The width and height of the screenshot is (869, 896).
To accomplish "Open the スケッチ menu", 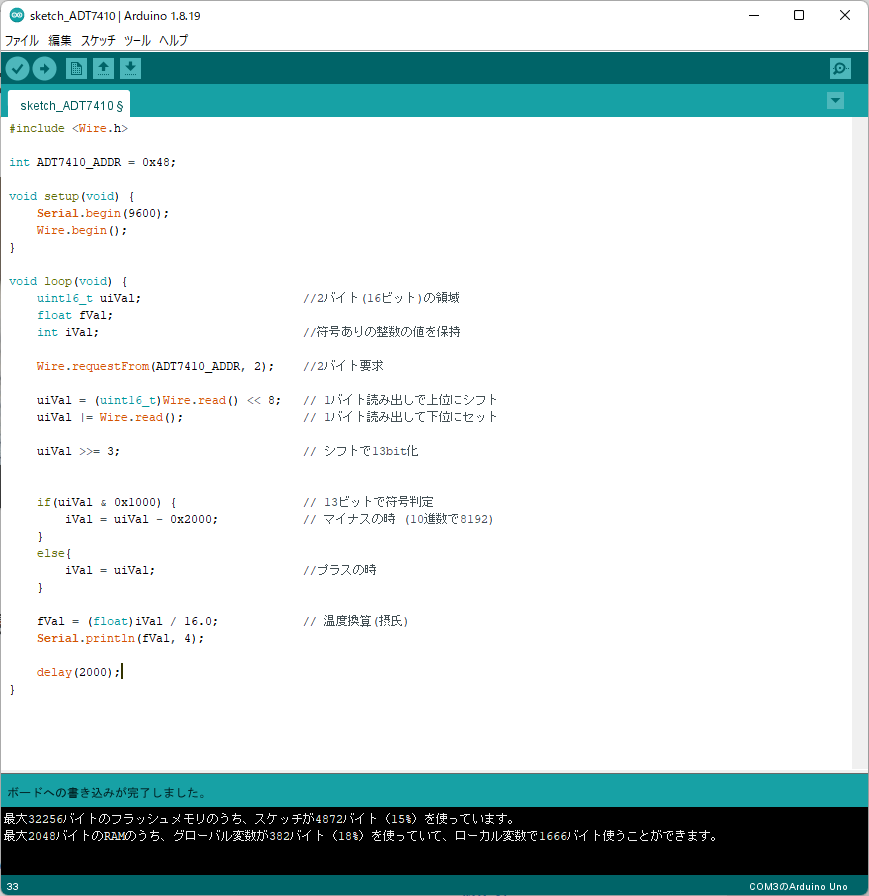I will 97,40.
